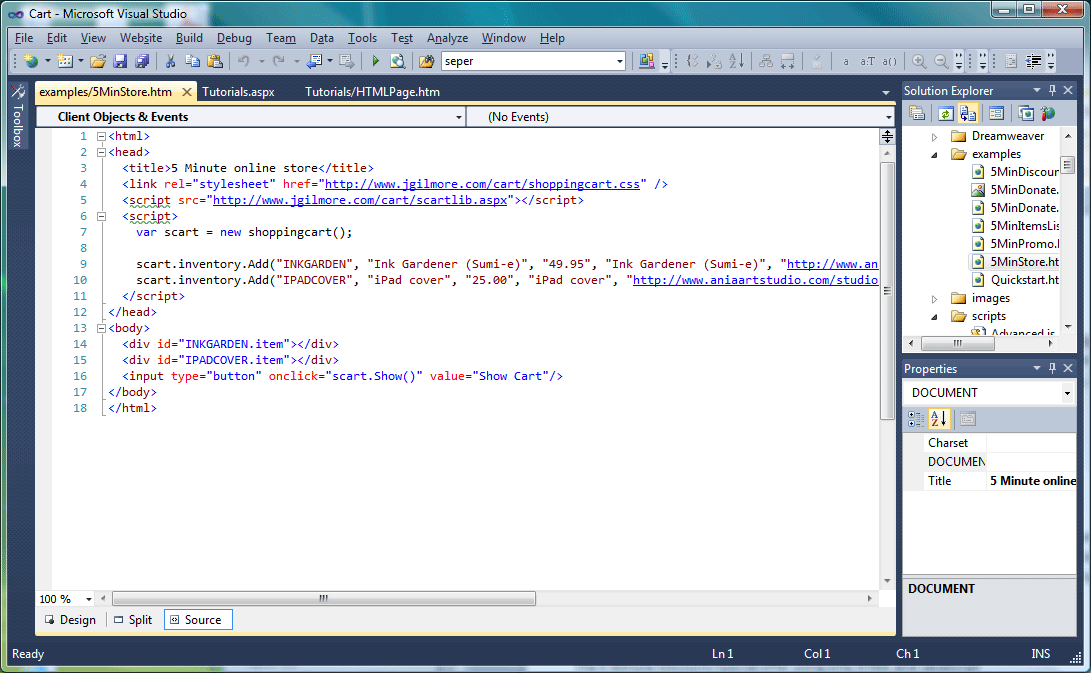Click the Paste icon in the toolbar

(215, 60)
